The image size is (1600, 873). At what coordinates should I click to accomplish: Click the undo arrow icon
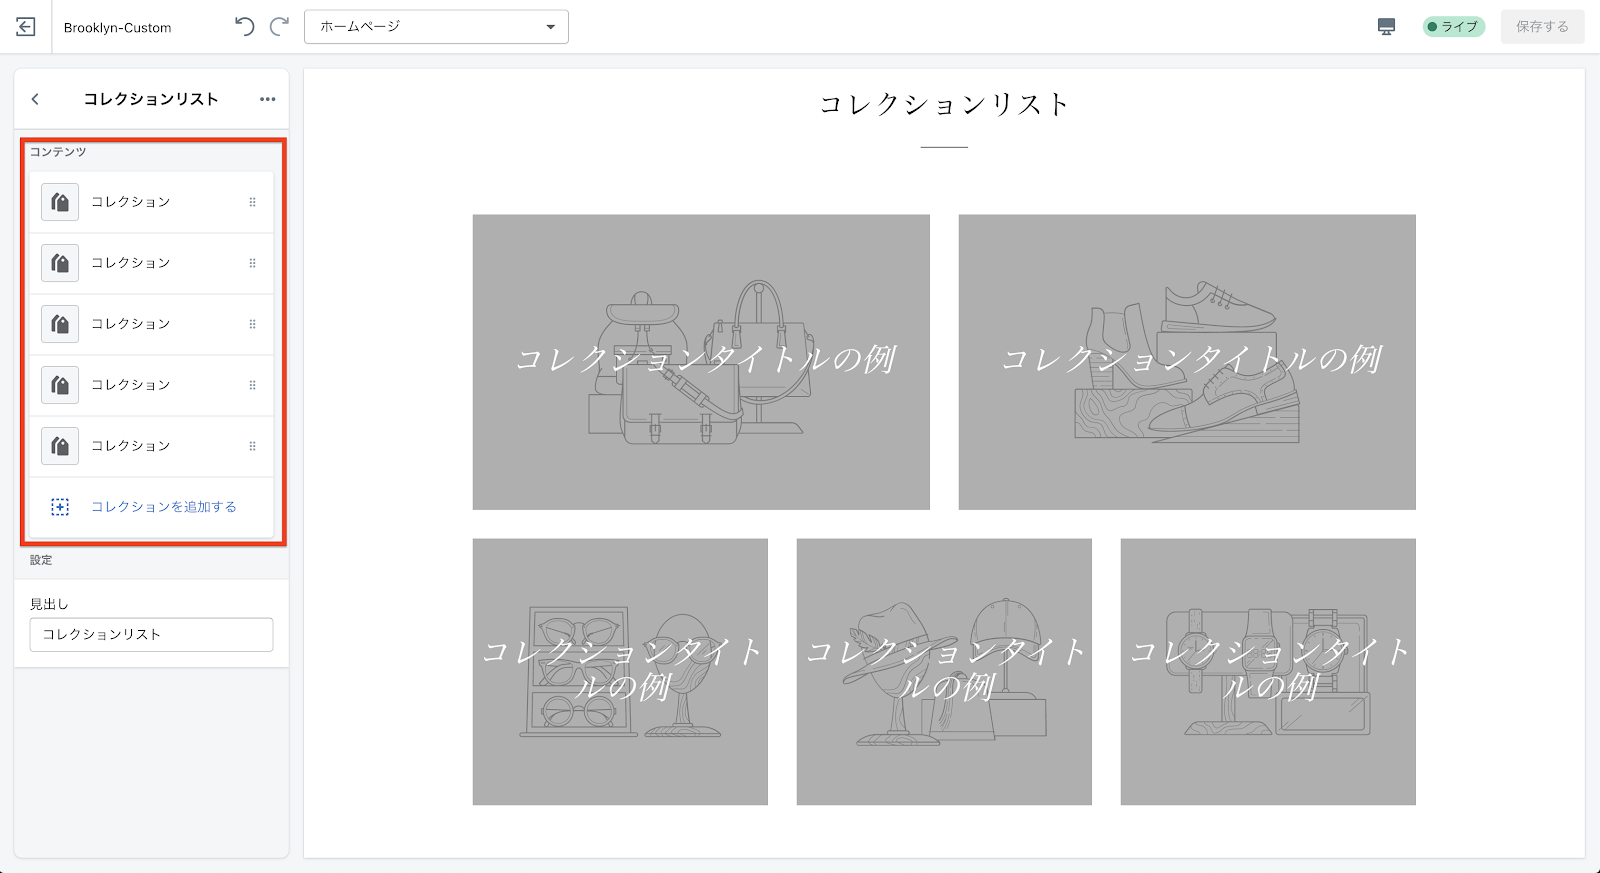pos(244,27)
